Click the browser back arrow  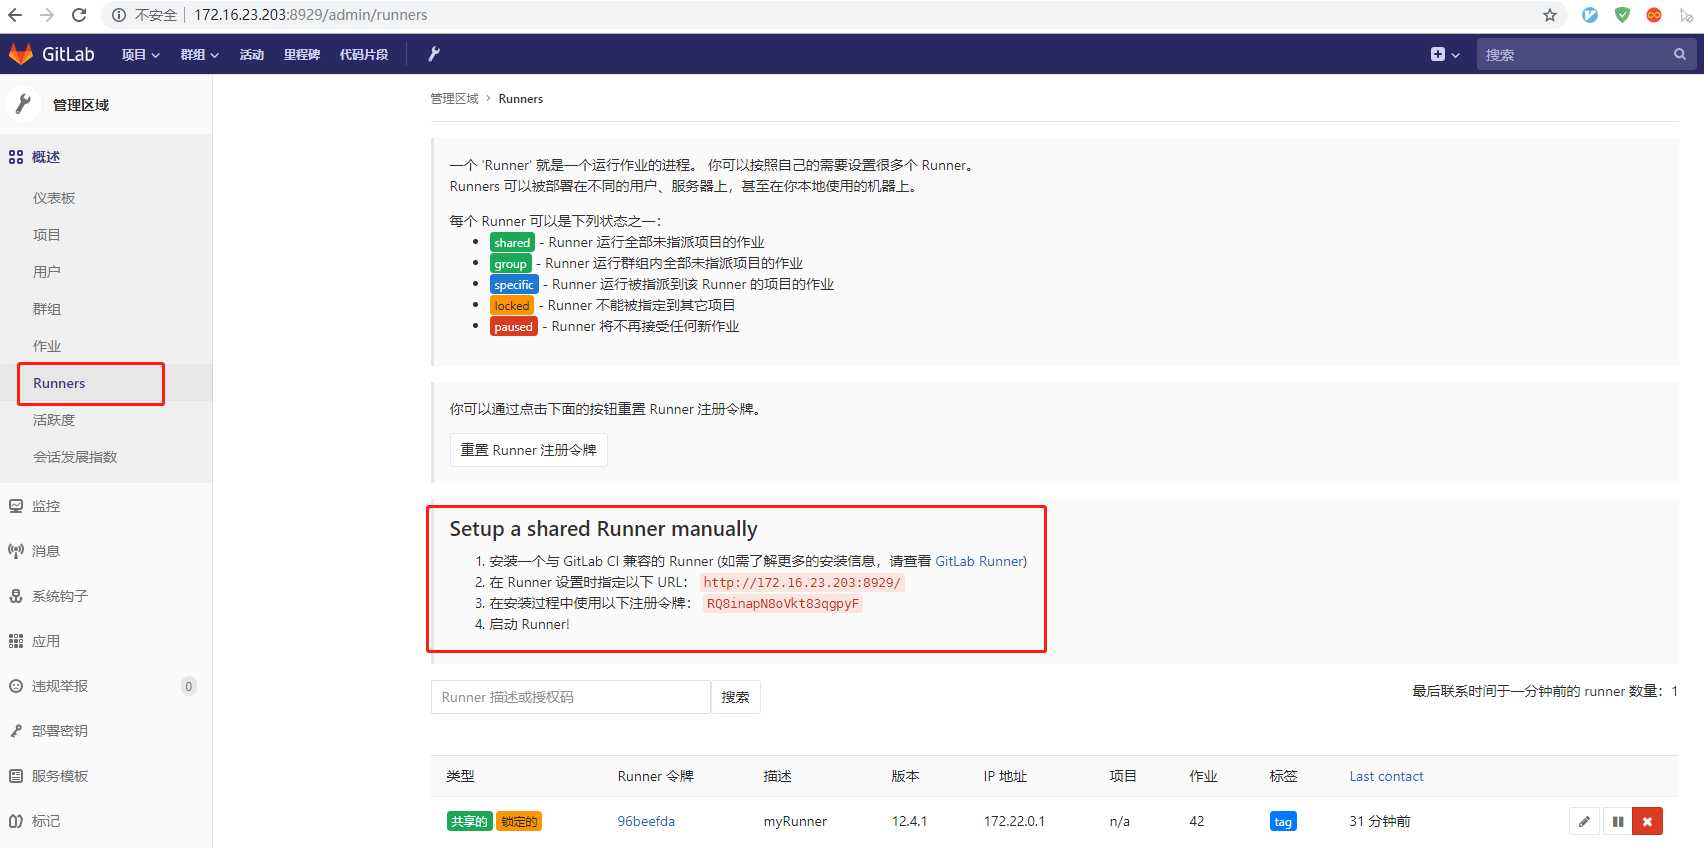[15, 15]
